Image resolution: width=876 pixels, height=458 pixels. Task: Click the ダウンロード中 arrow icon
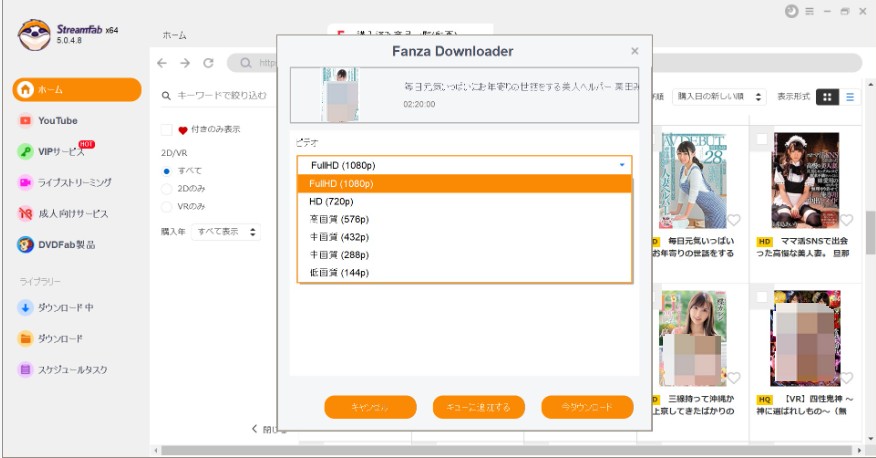click(25, 308)
